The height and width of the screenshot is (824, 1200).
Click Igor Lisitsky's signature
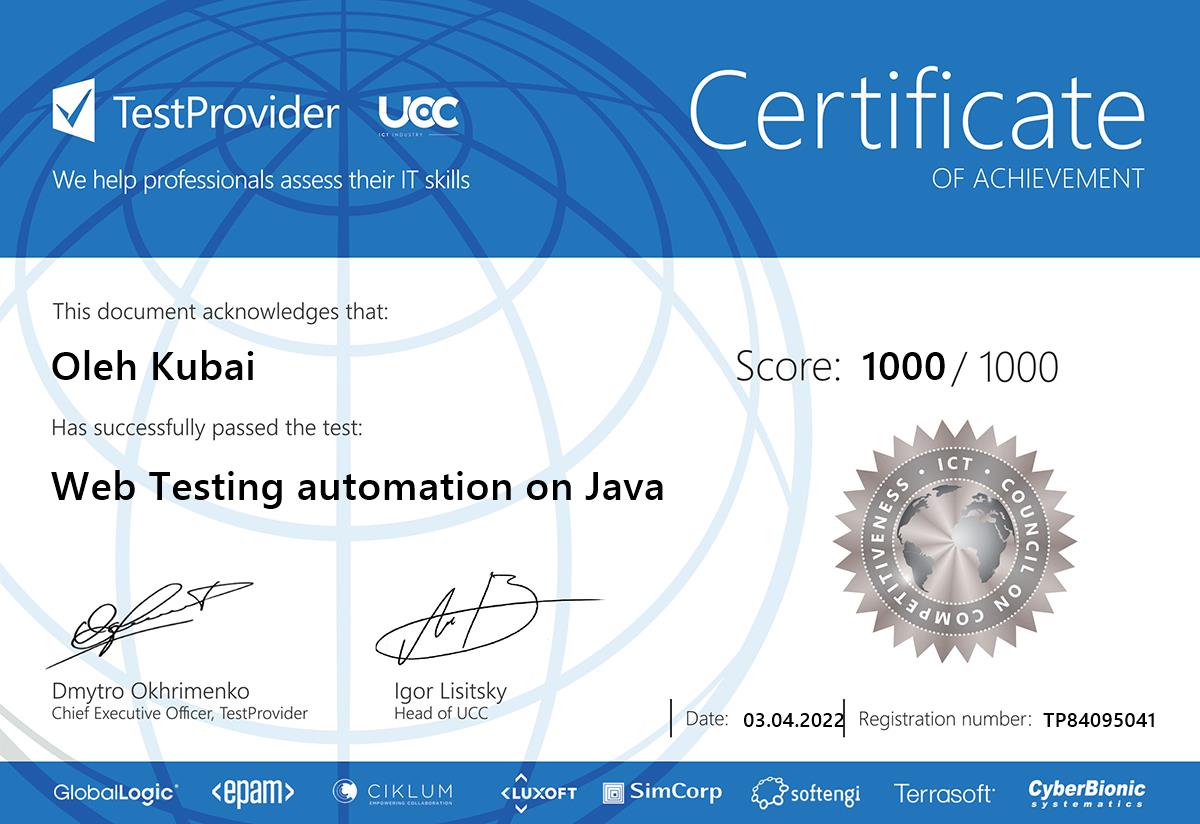click(470, 617)
